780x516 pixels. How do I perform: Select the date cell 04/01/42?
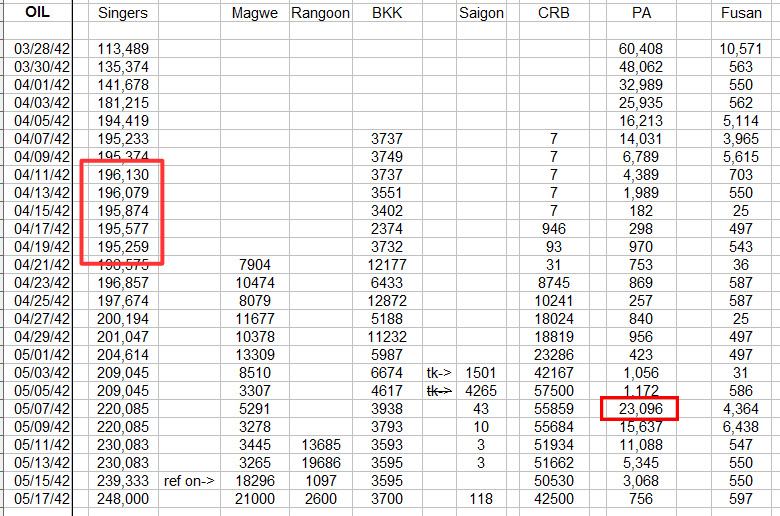click(x=42, y=85)
